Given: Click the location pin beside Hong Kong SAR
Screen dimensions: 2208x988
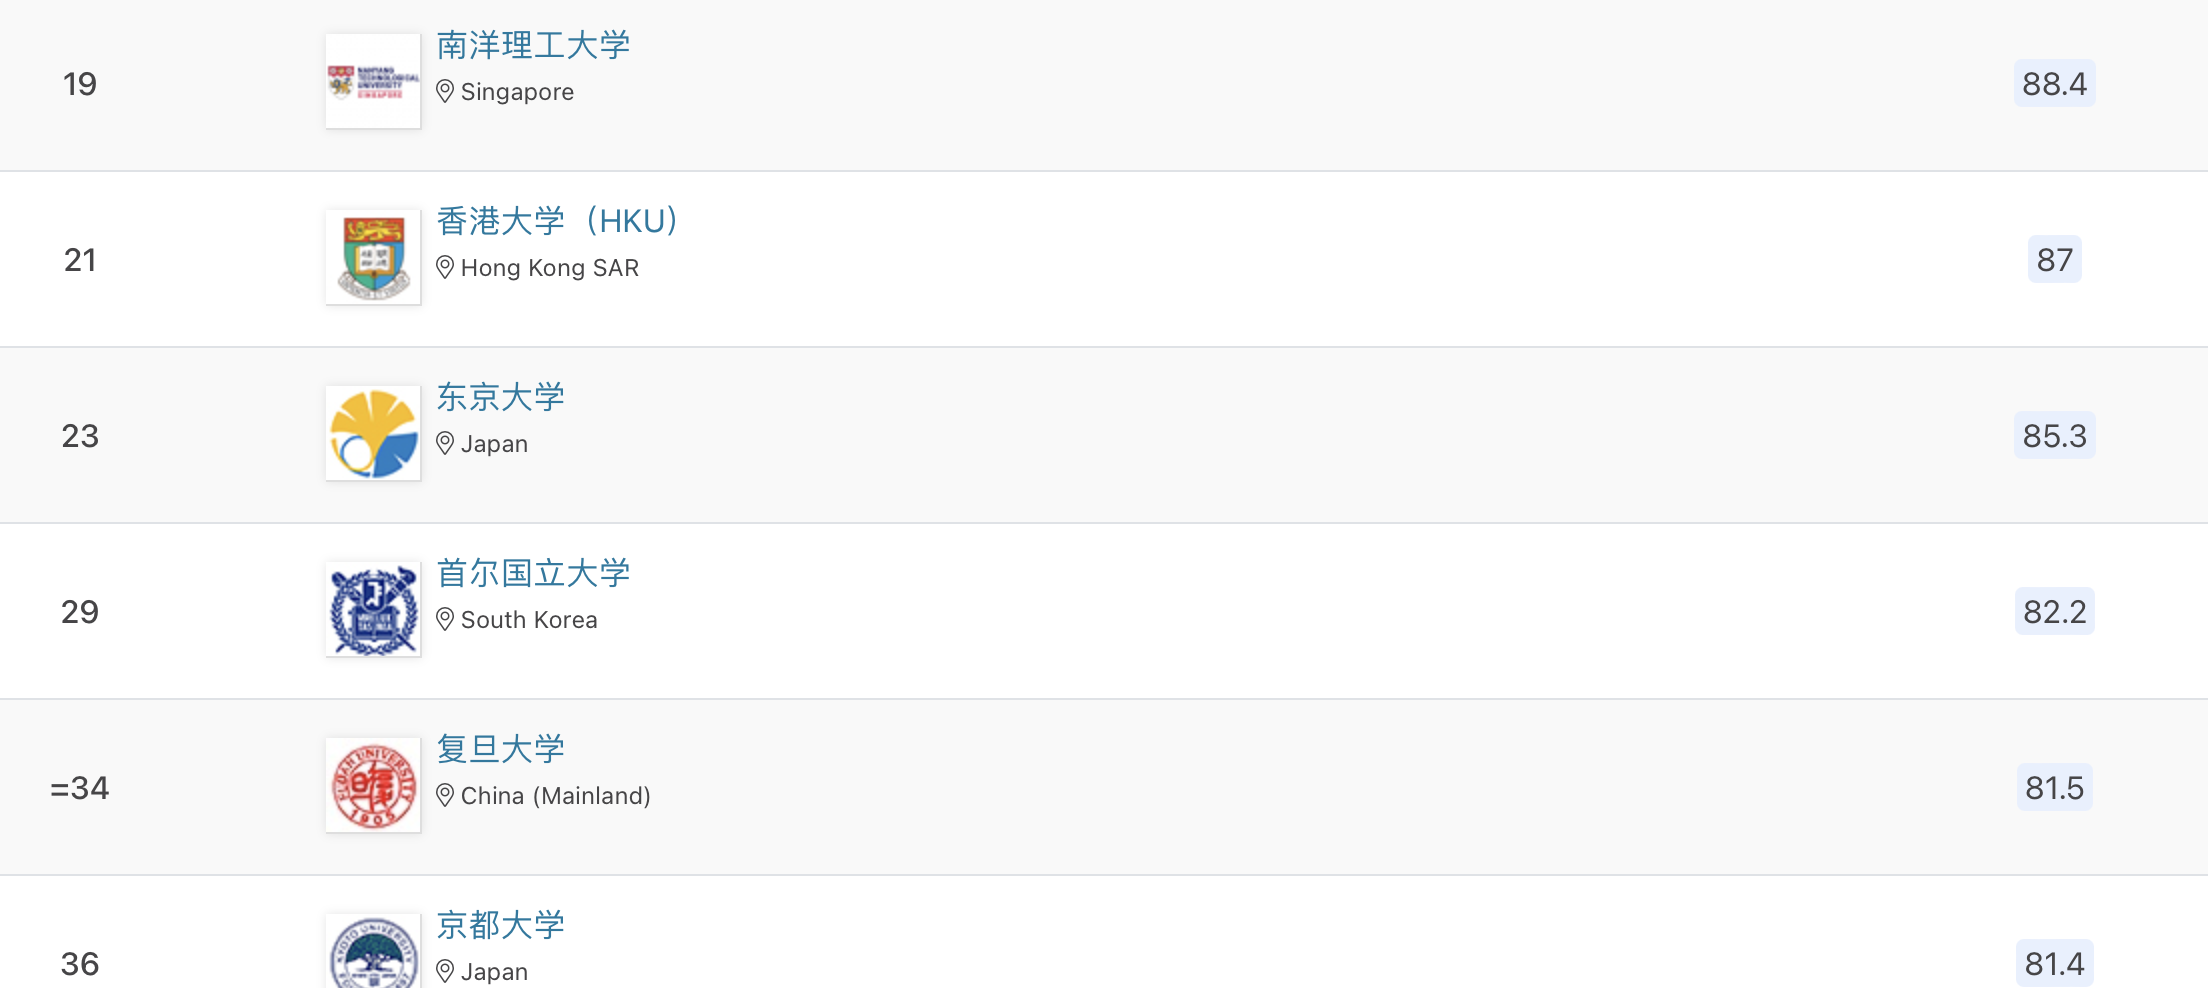Looking at the screenshot, I should tap(445, 268).
